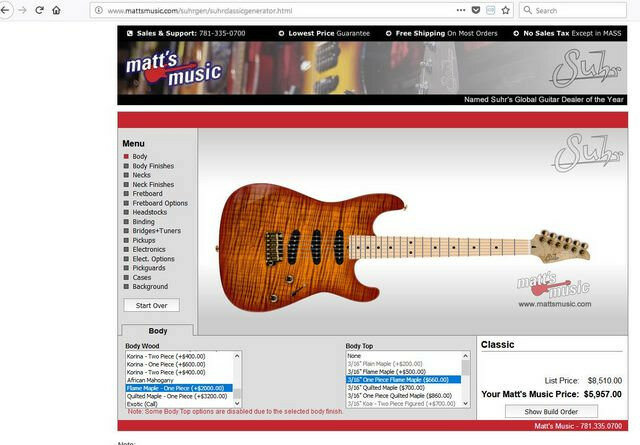The height and width of the screenshot is (445, 640).
Task: Click the Start Over button
Action: pyautogui.click(x=151, y=305)
